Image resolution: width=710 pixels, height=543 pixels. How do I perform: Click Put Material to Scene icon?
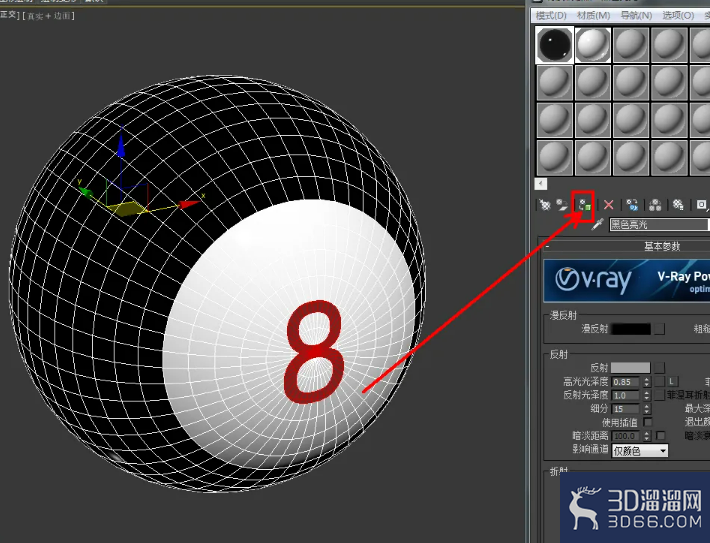click(x=562, y=205)
